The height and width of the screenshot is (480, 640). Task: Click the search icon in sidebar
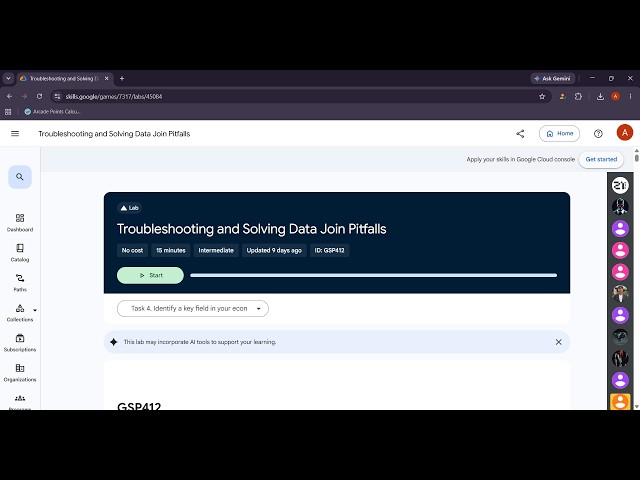click(20, 177)
